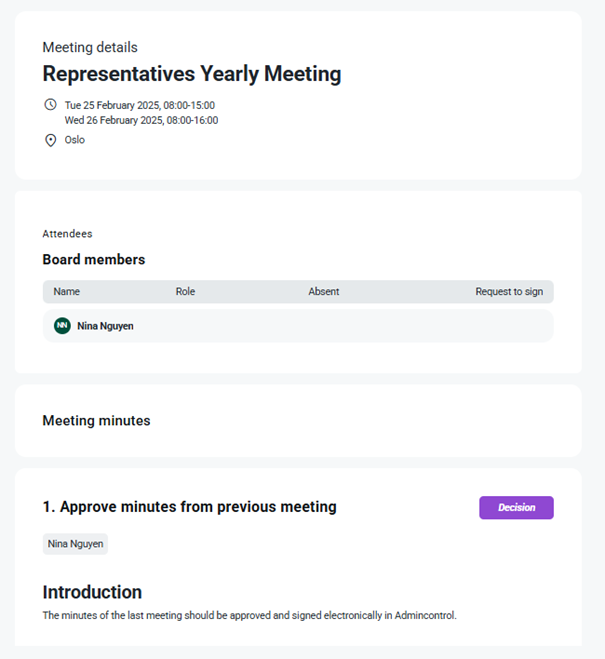Viewport: 605px width, 659px height.
Task: Open the Meeting minutes section heading
Action: coord(97,421)
